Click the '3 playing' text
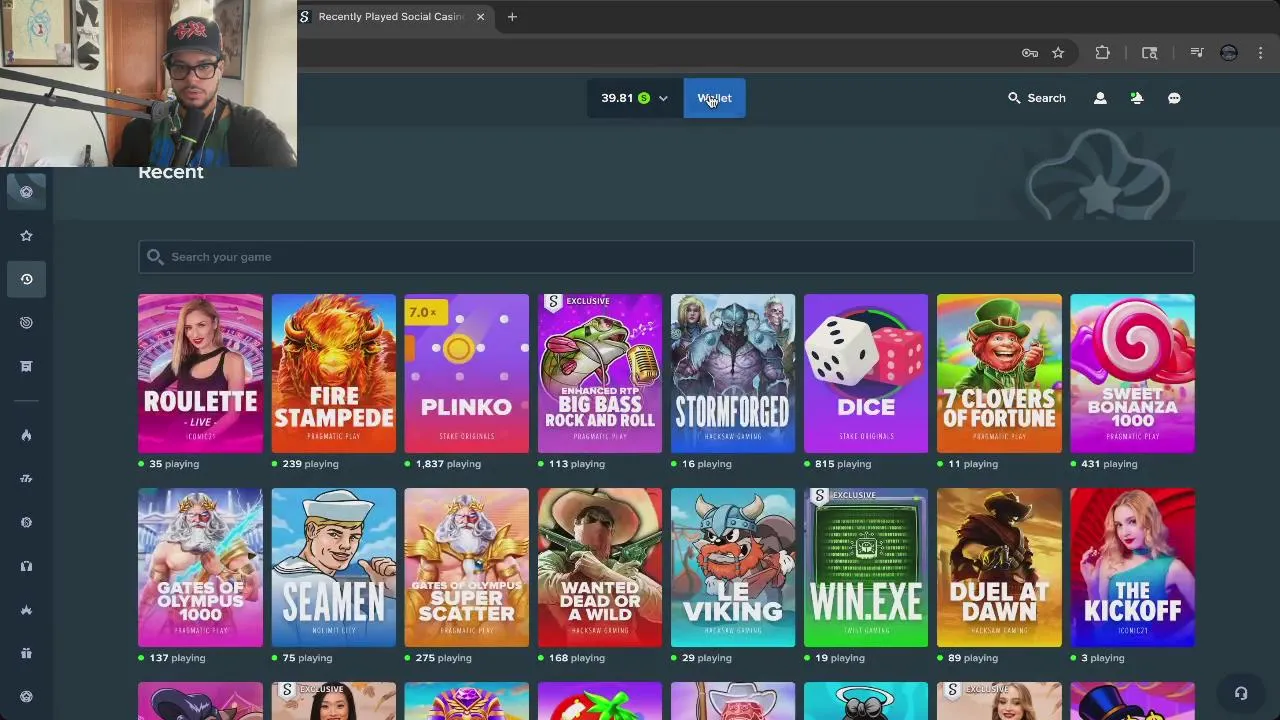The height and width of the screenshot is (720, 1280). coord(1104,658)
